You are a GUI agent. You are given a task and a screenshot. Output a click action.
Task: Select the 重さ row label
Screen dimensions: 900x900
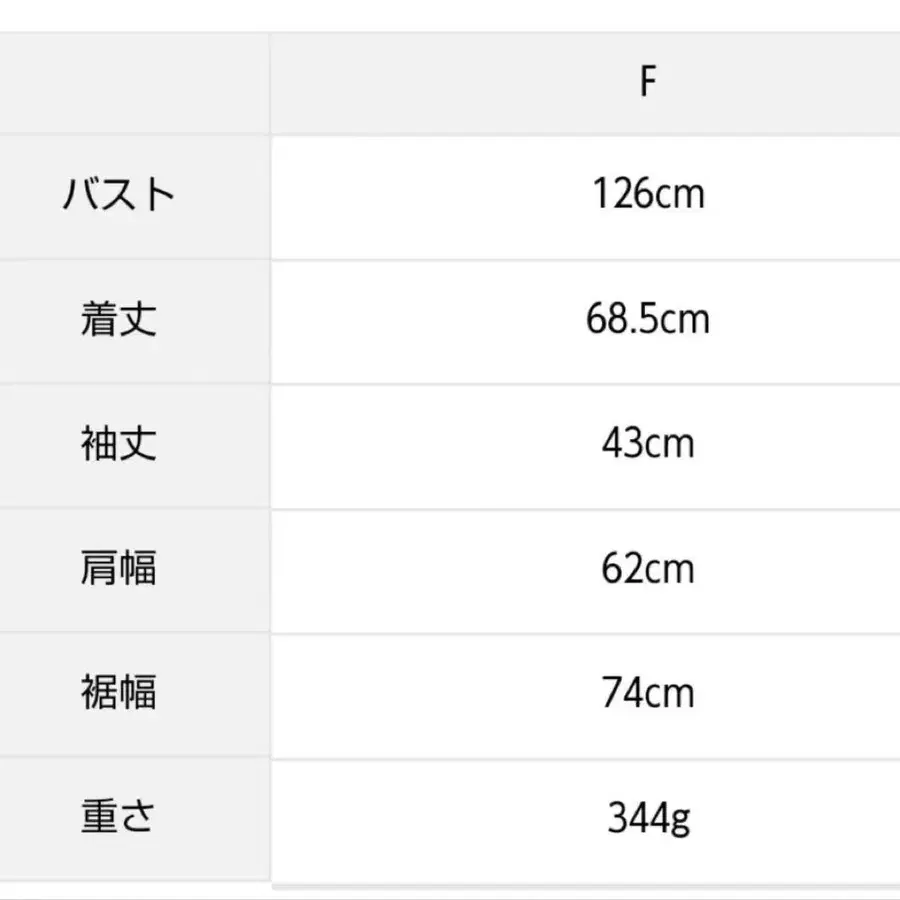[119, 818]
